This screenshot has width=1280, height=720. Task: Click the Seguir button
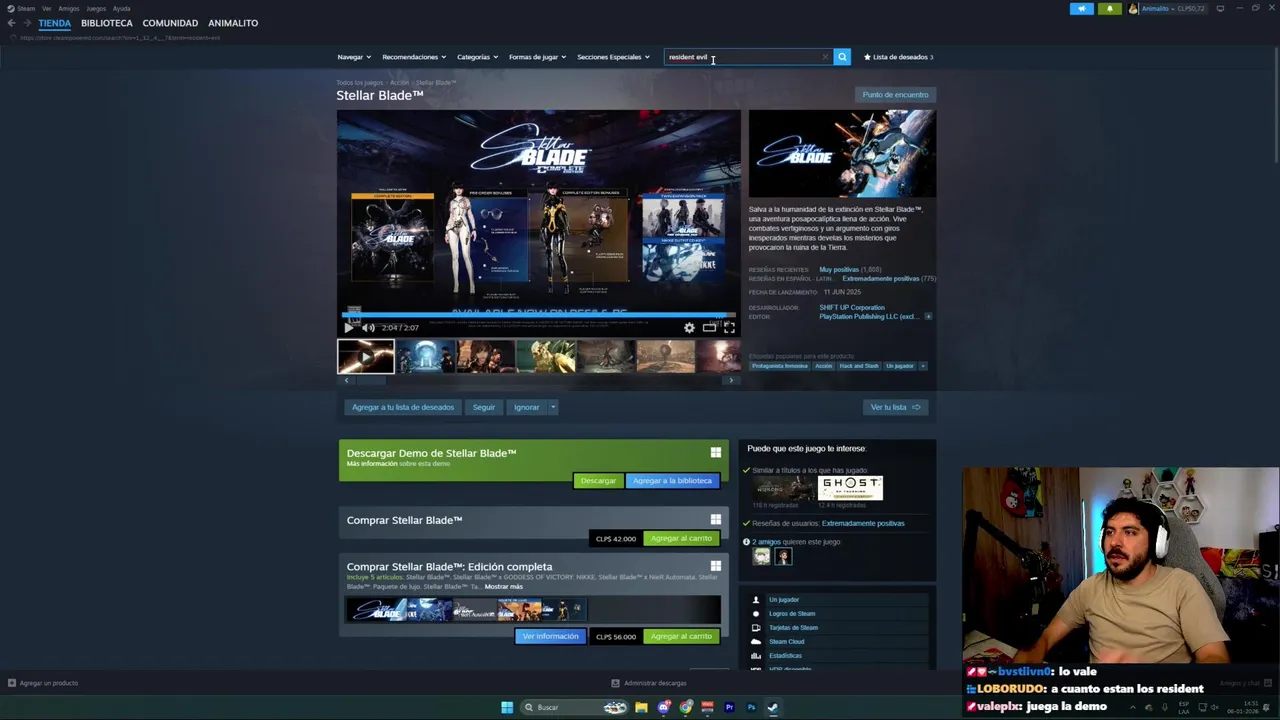coord(484,407)
